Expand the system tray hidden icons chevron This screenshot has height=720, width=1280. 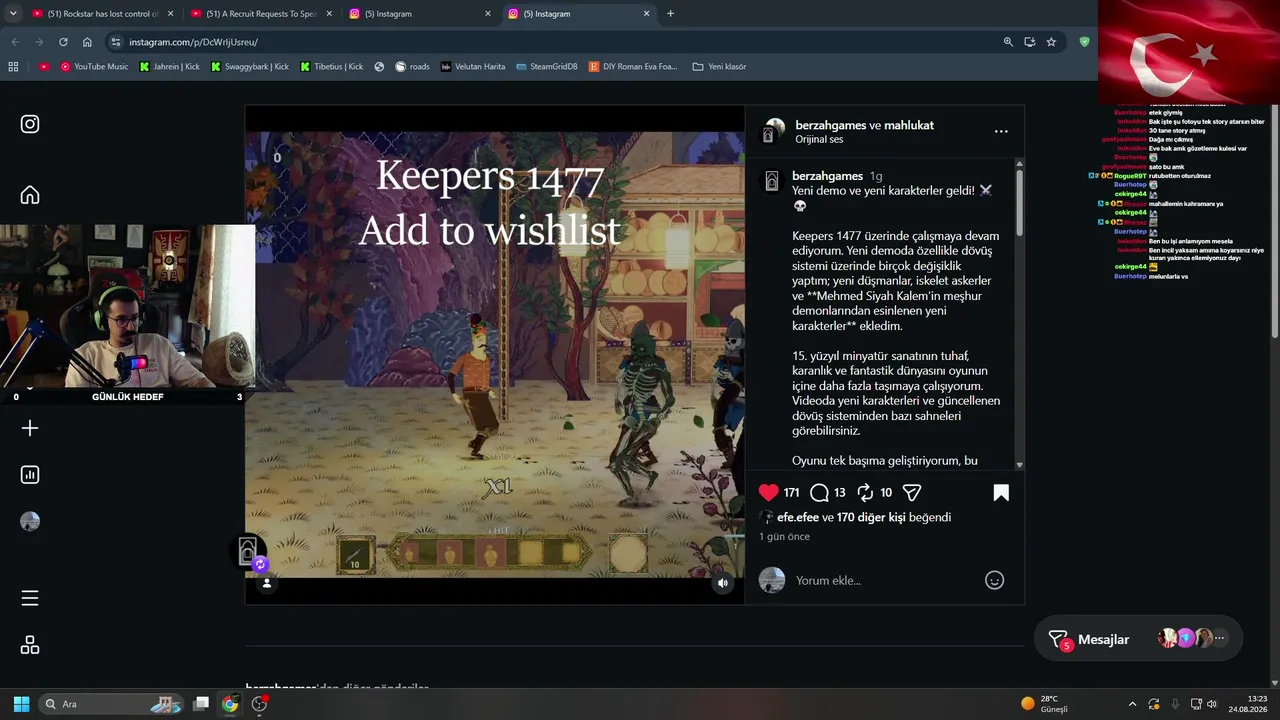click(x=1132, y=704)
